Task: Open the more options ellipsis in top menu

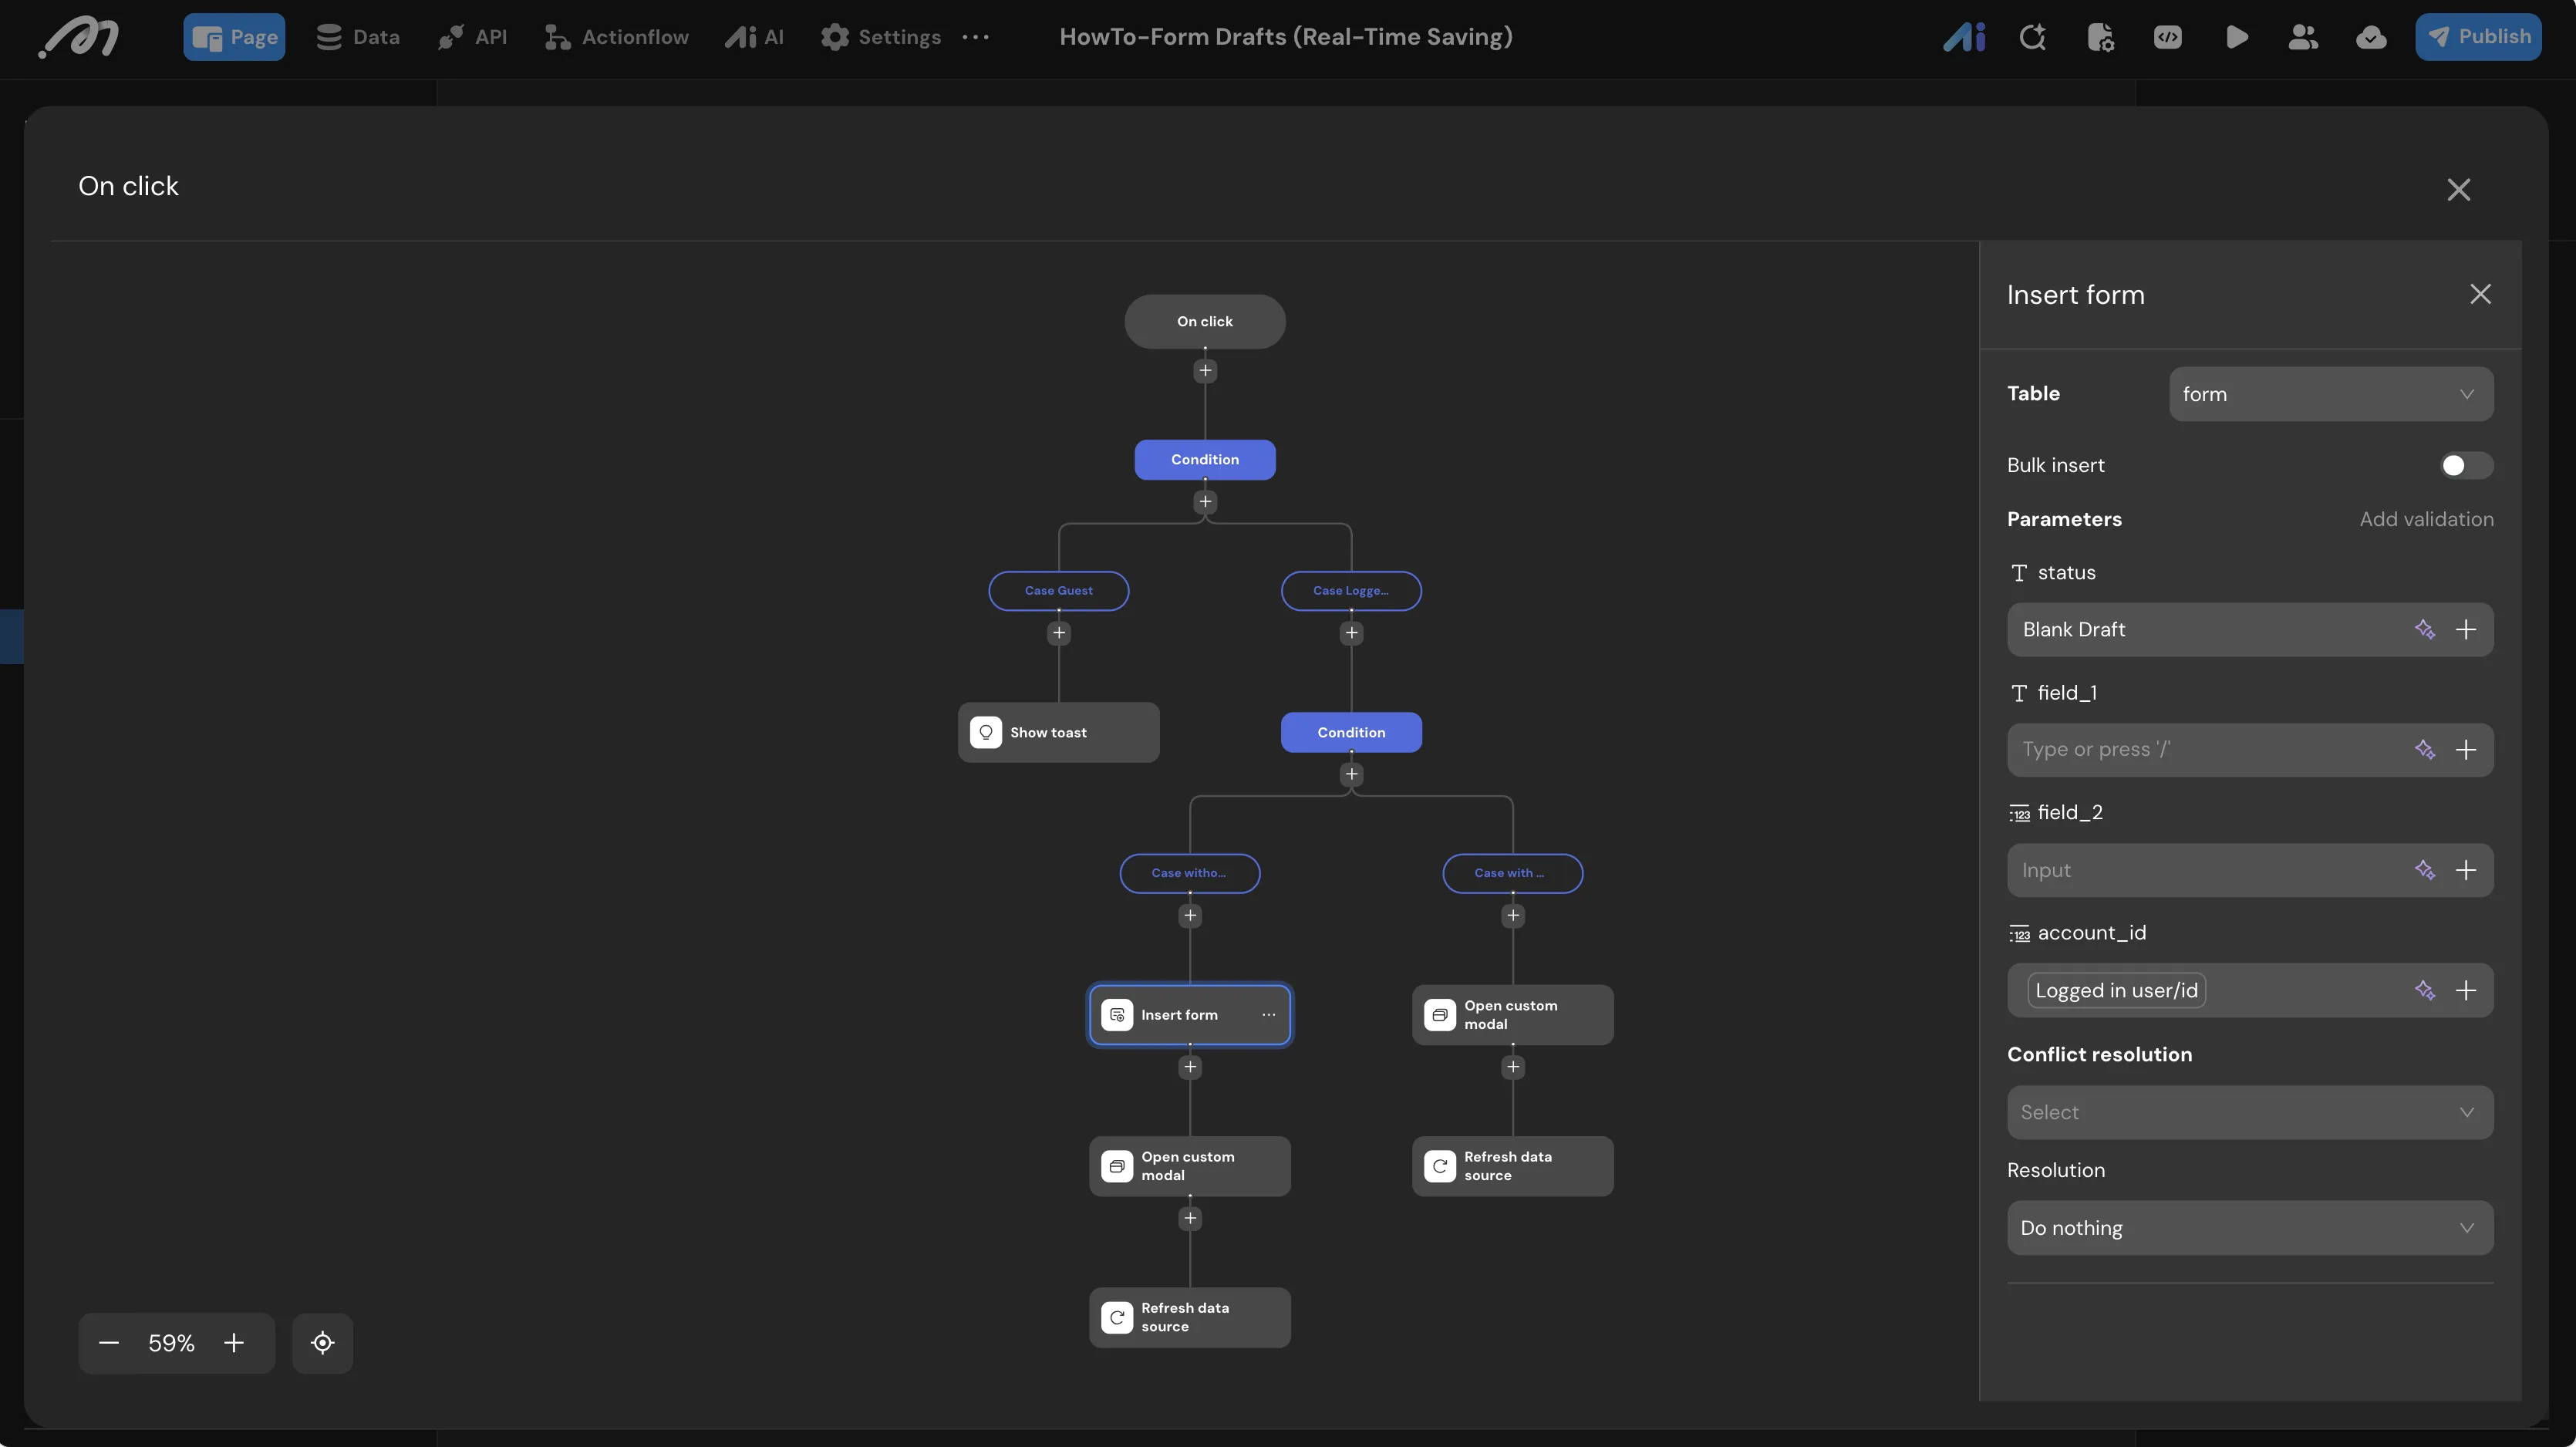Action: (x=975, y=37)
